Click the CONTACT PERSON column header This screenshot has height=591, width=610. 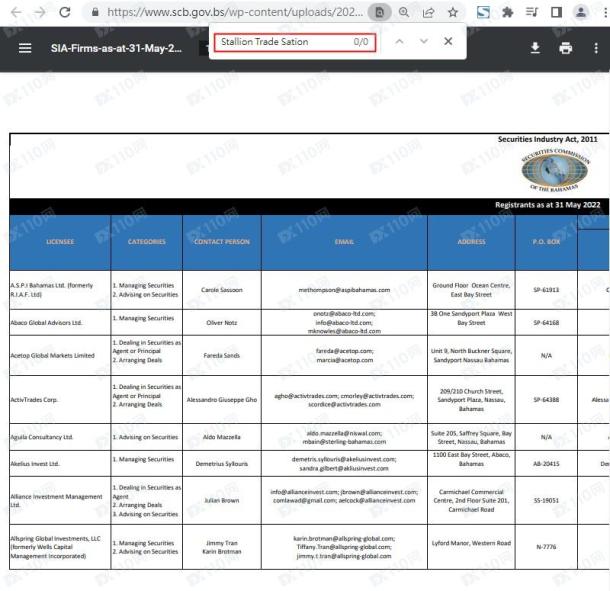(222, 242)
